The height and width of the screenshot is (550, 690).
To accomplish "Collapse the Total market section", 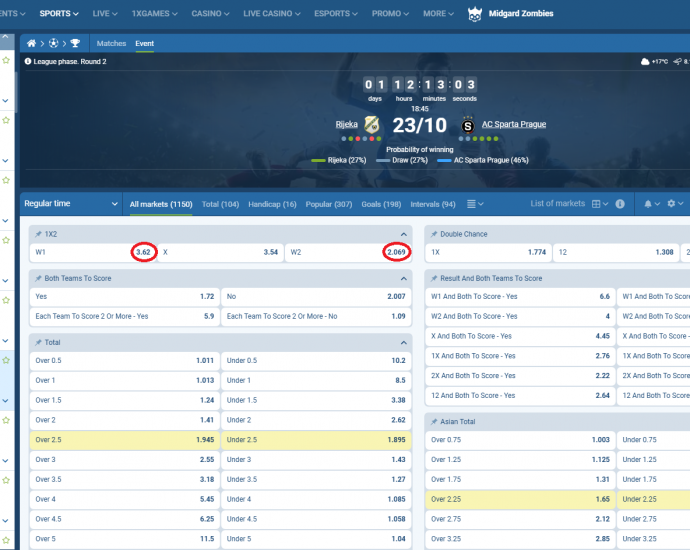I will [x=404, y=342].
